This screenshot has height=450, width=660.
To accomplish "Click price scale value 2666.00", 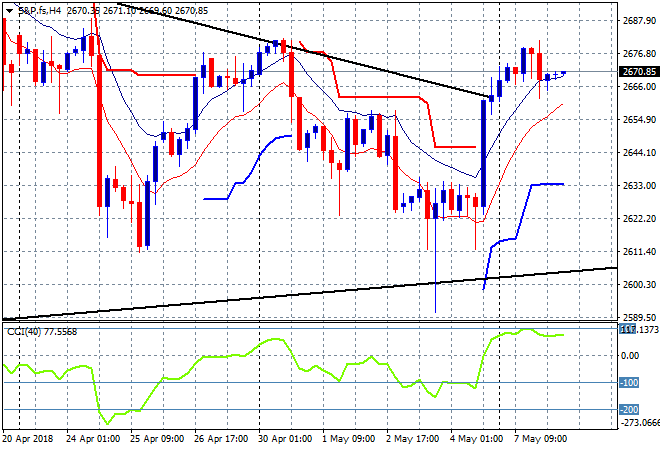I will pos(639,86).
